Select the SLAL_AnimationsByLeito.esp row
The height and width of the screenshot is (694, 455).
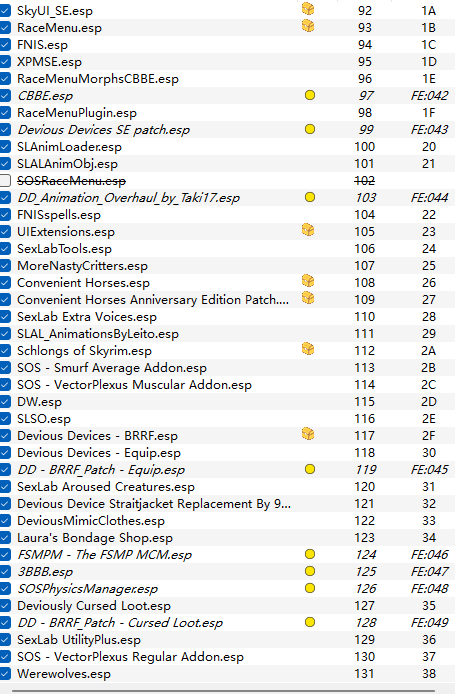tap(228, 334)
